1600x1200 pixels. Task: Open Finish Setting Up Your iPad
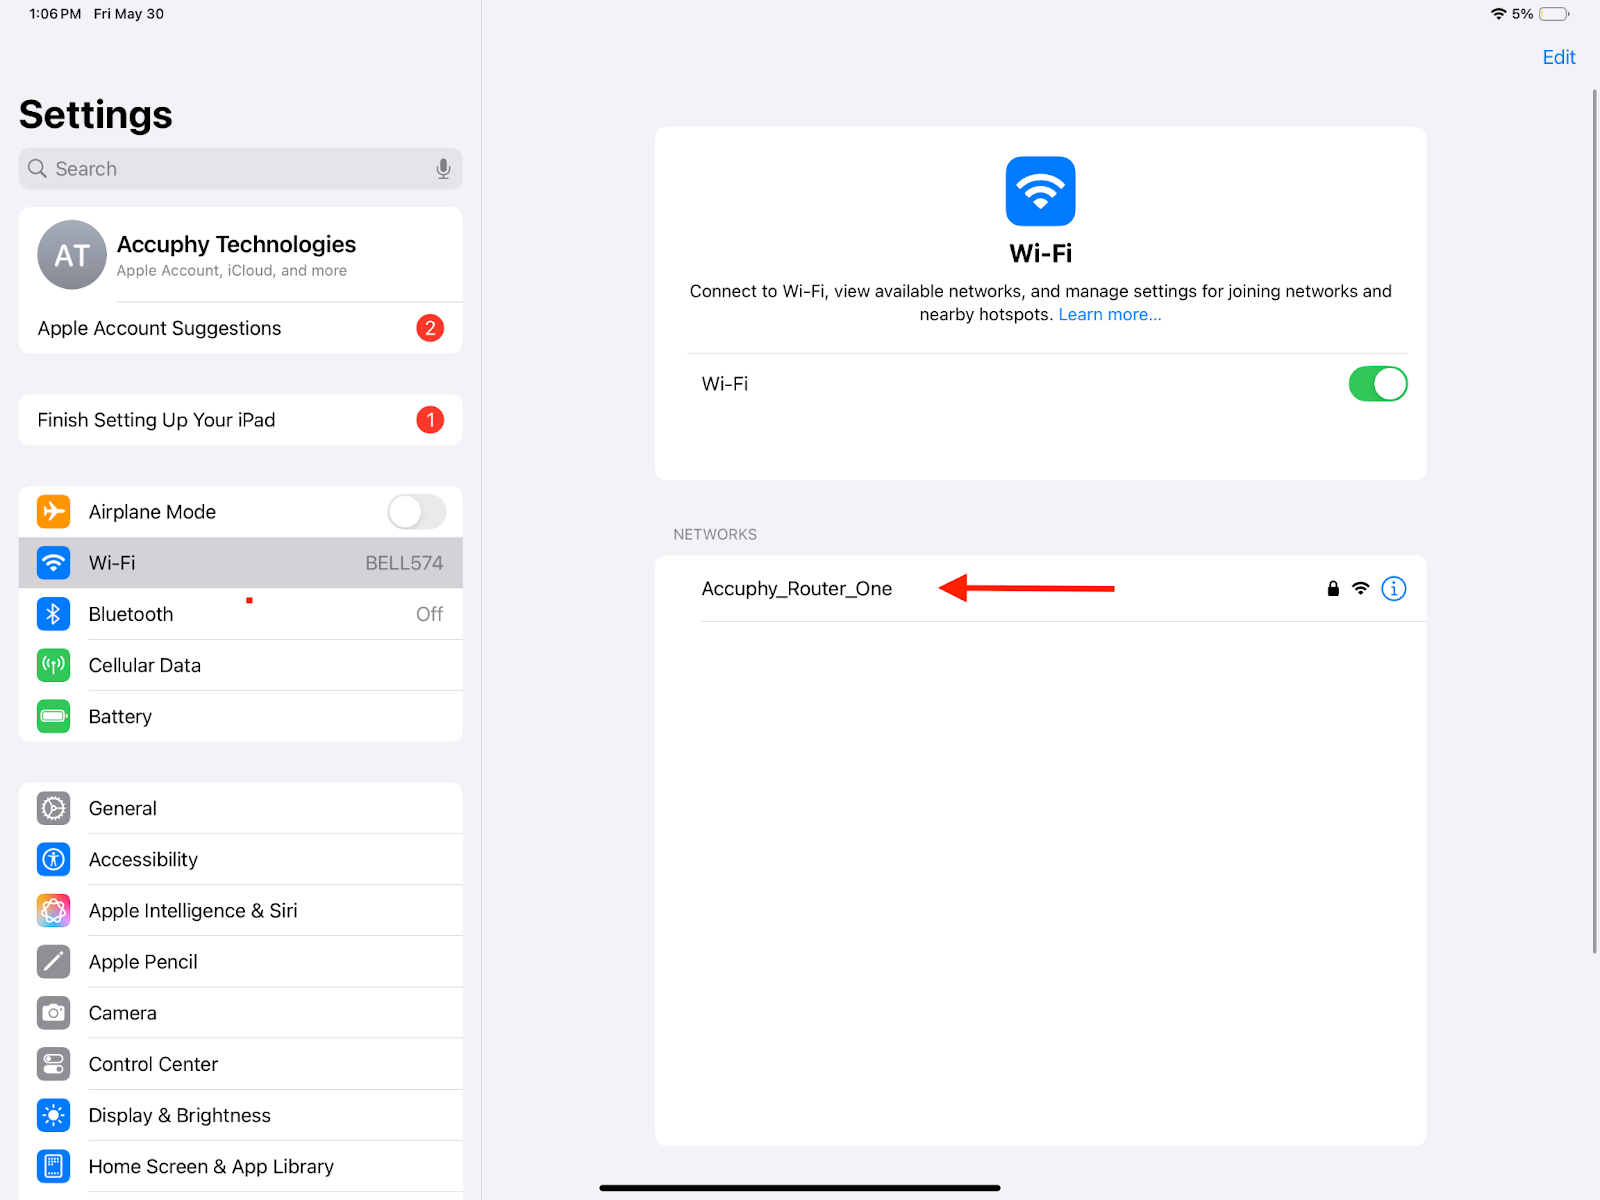[x=240, y=420]
